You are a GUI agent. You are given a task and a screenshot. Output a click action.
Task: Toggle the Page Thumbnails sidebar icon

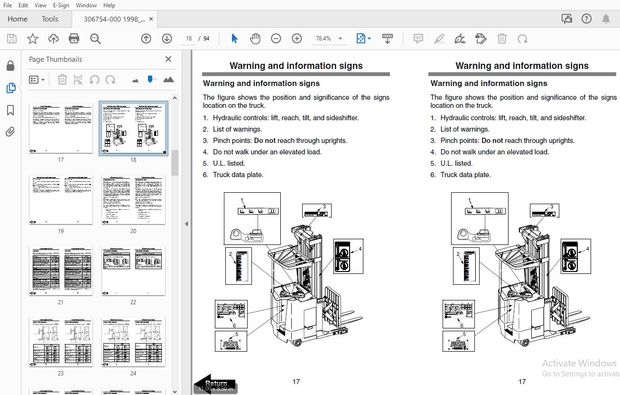[x=11, y=88]
